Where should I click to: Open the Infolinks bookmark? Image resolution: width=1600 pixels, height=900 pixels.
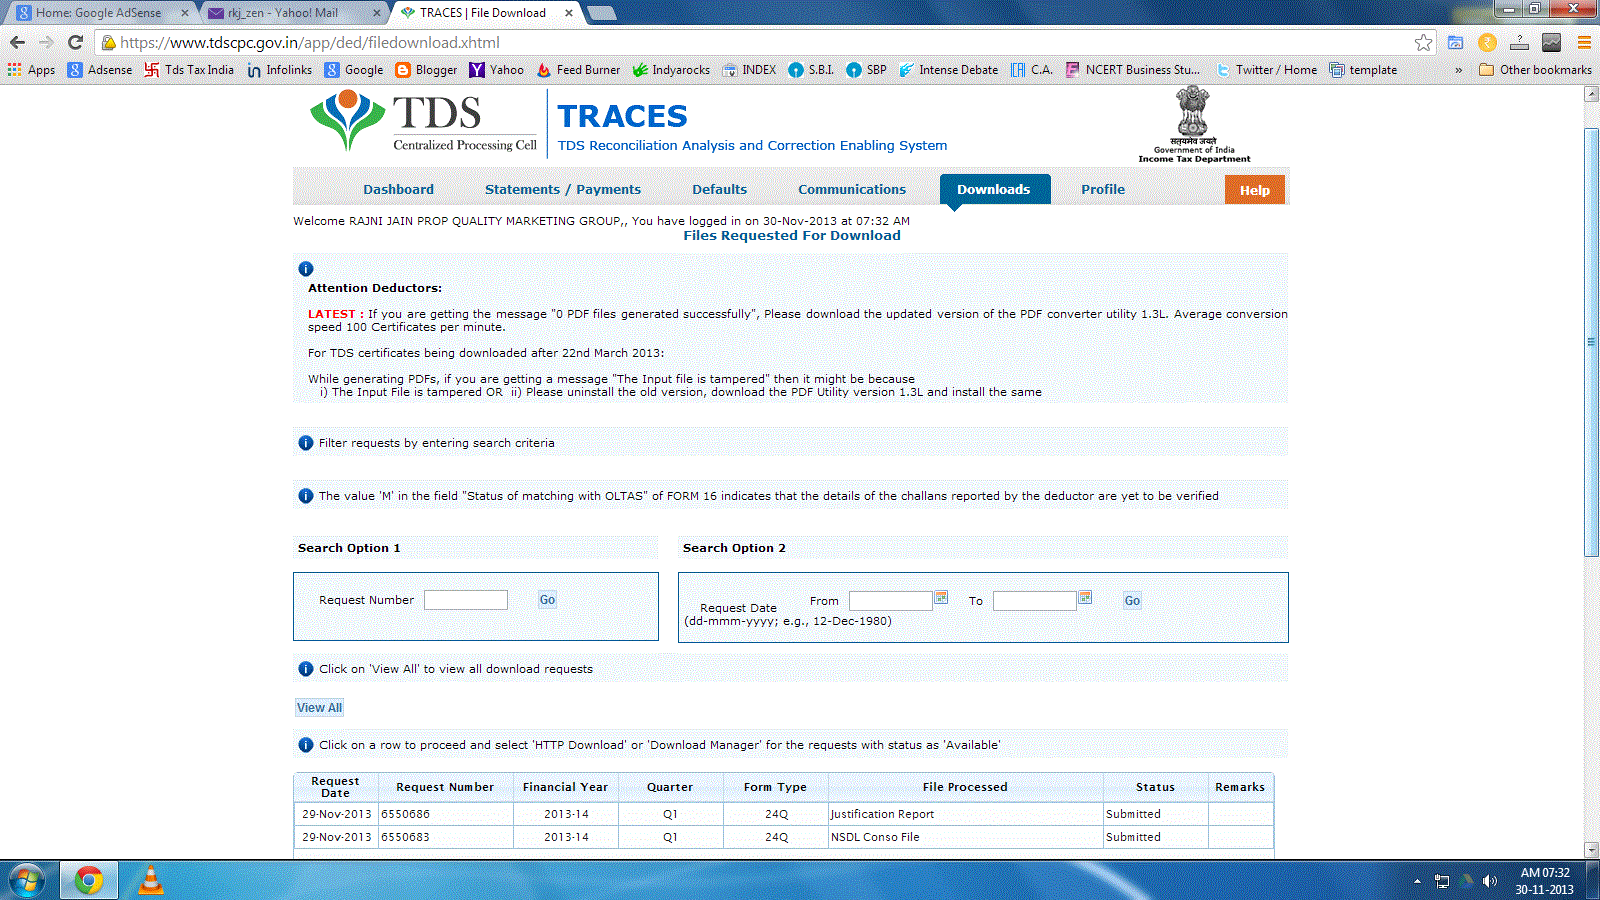[279, 70]
